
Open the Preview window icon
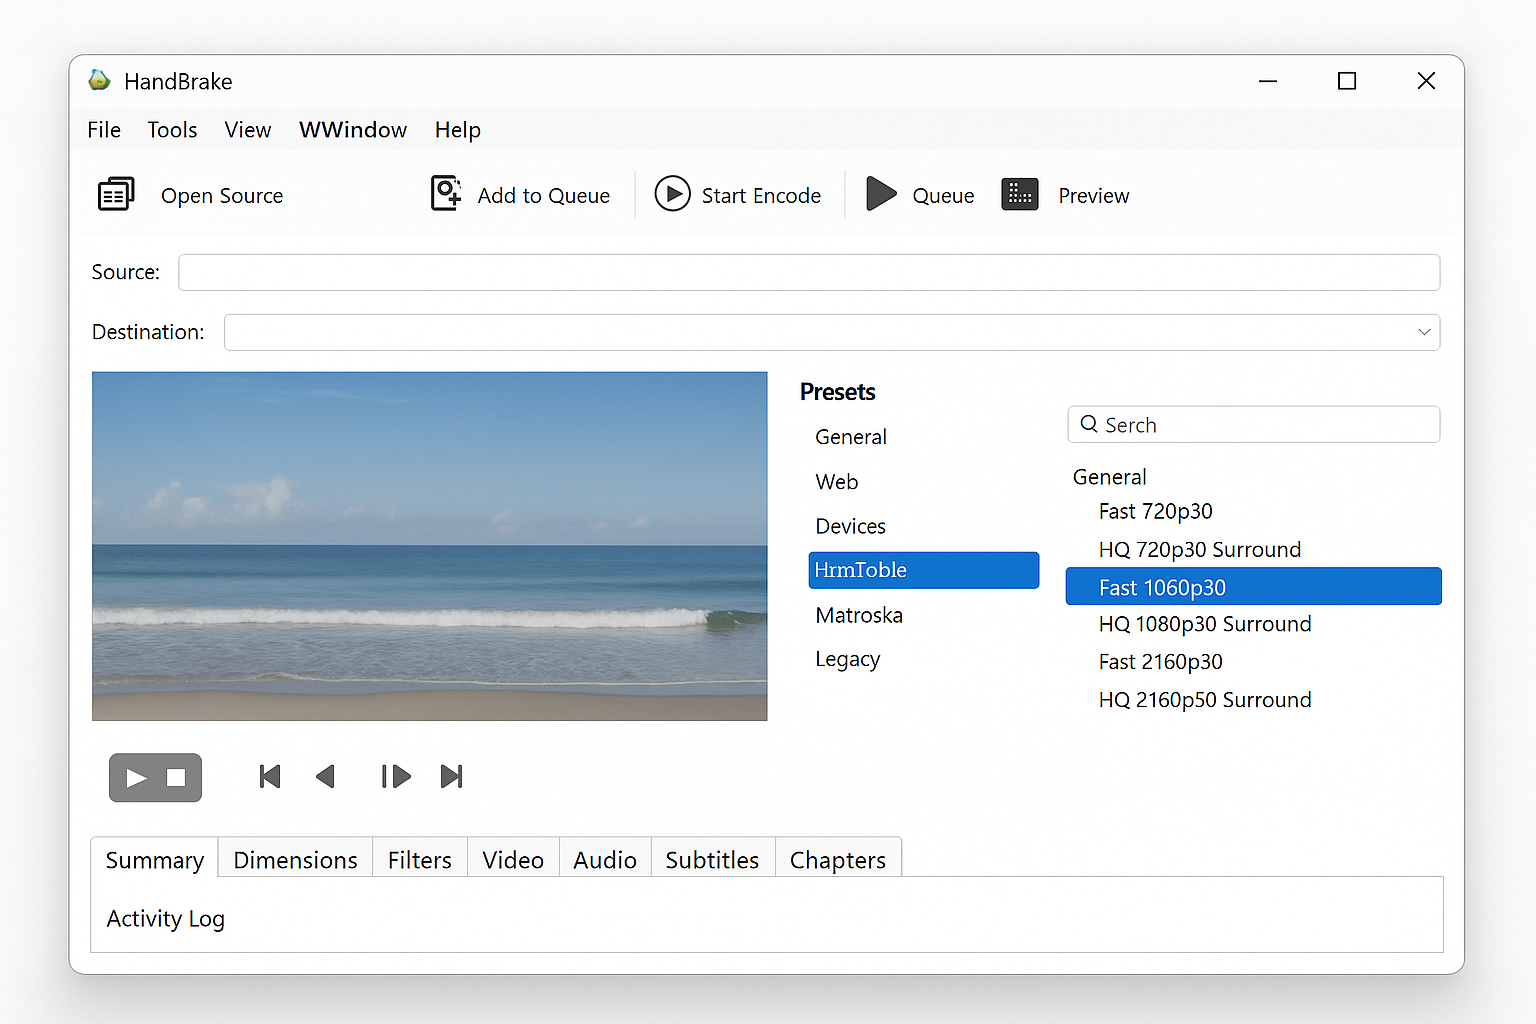(1020, 194)
